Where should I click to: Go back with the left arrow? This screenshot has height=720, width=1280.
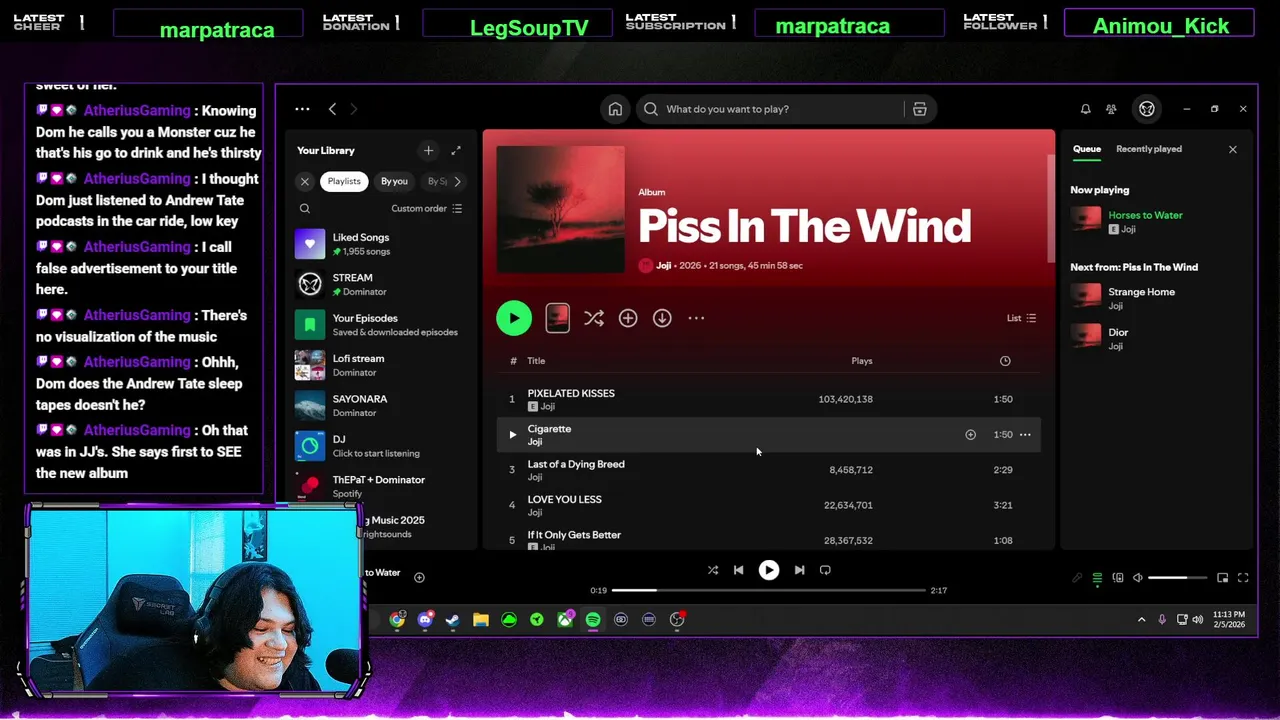pyautogui.click(x=332, y=109)
